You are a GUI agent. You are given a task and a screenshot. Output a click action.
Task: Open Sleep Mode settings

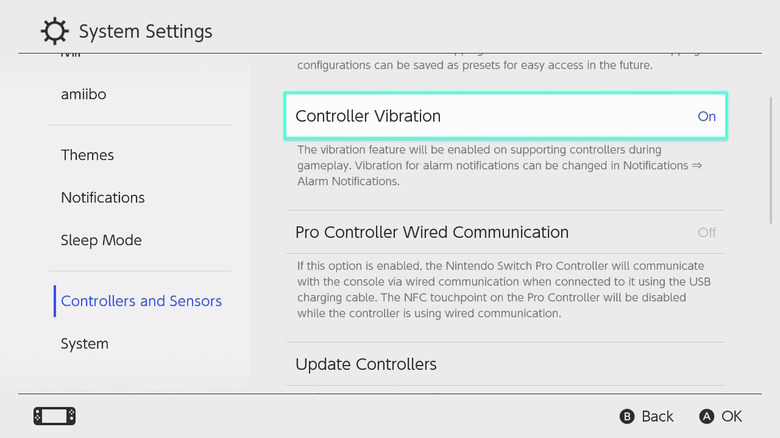click(x=101, y=240)
